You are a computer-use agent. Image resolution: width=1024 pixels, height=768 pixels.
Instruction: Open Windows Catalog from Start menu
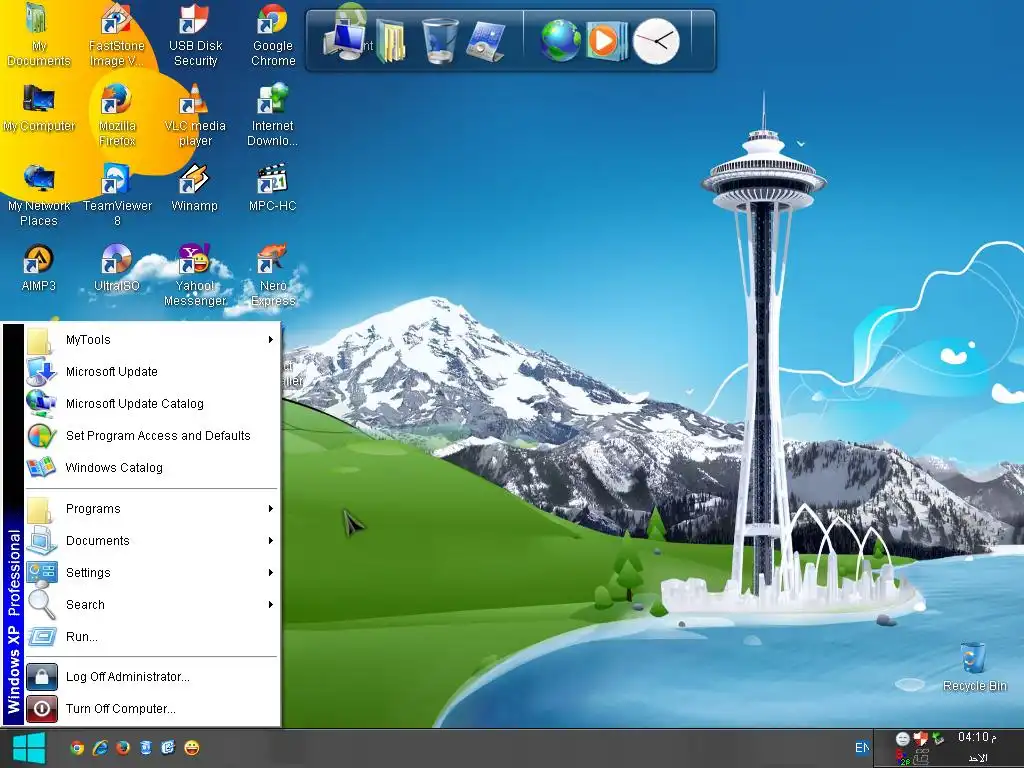pyautogui.click(x=153, y=468)
